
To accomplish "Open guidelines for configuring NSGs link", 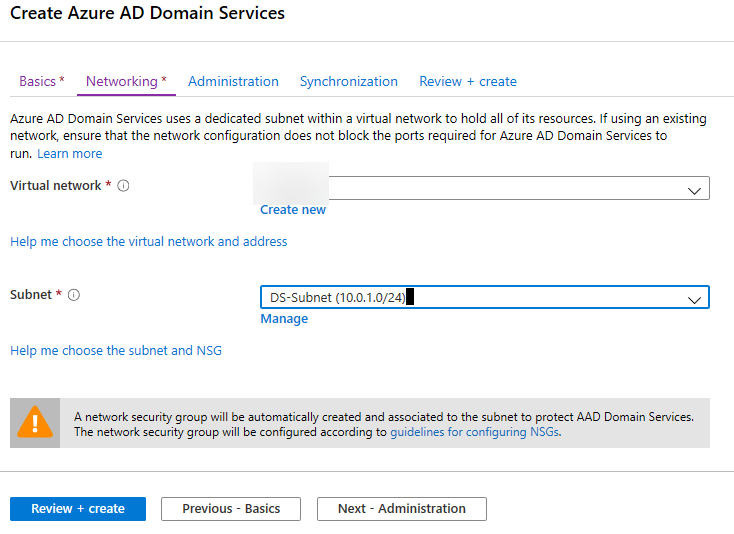I will pyautogui.click(x=474, y=433).
